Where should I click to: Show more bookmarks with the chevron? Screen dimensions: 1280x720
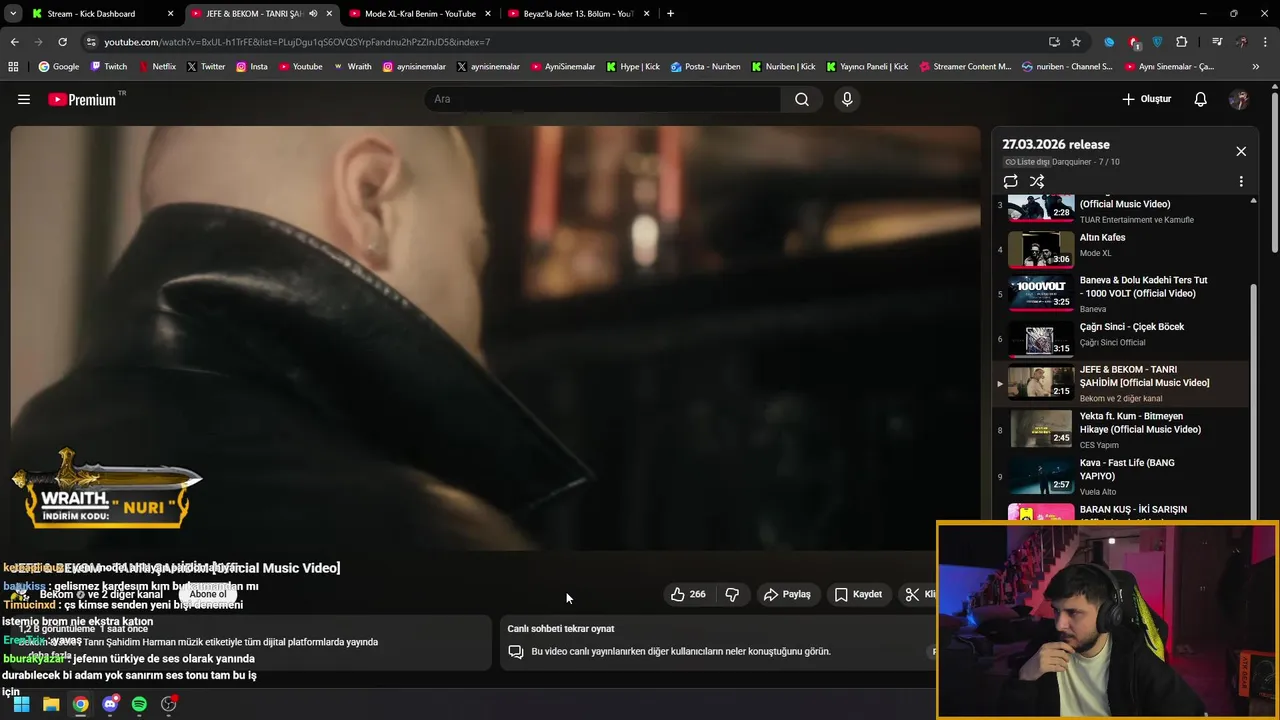[1256, 67]
